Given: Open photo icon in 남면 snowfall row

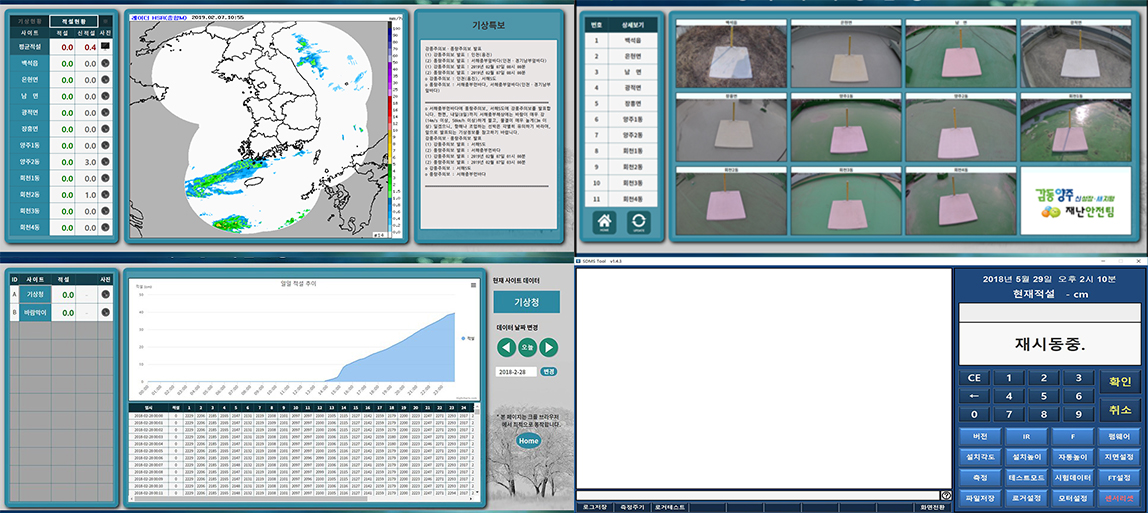Looking at the screenshot, I should coord(105,96).
